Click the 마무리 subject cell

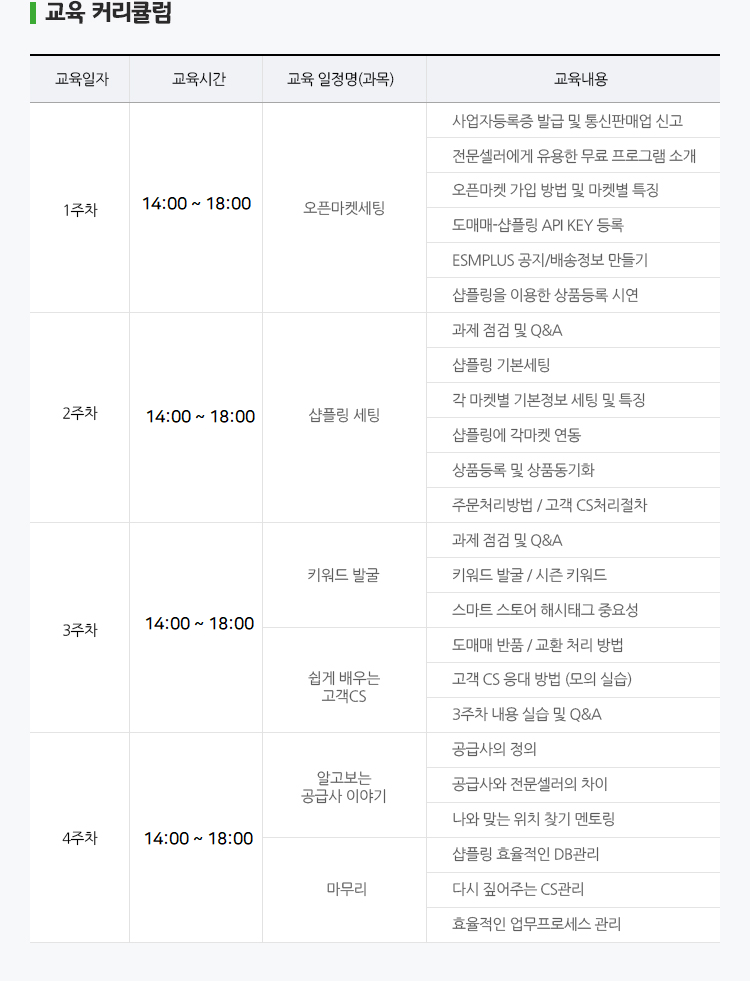346,888
